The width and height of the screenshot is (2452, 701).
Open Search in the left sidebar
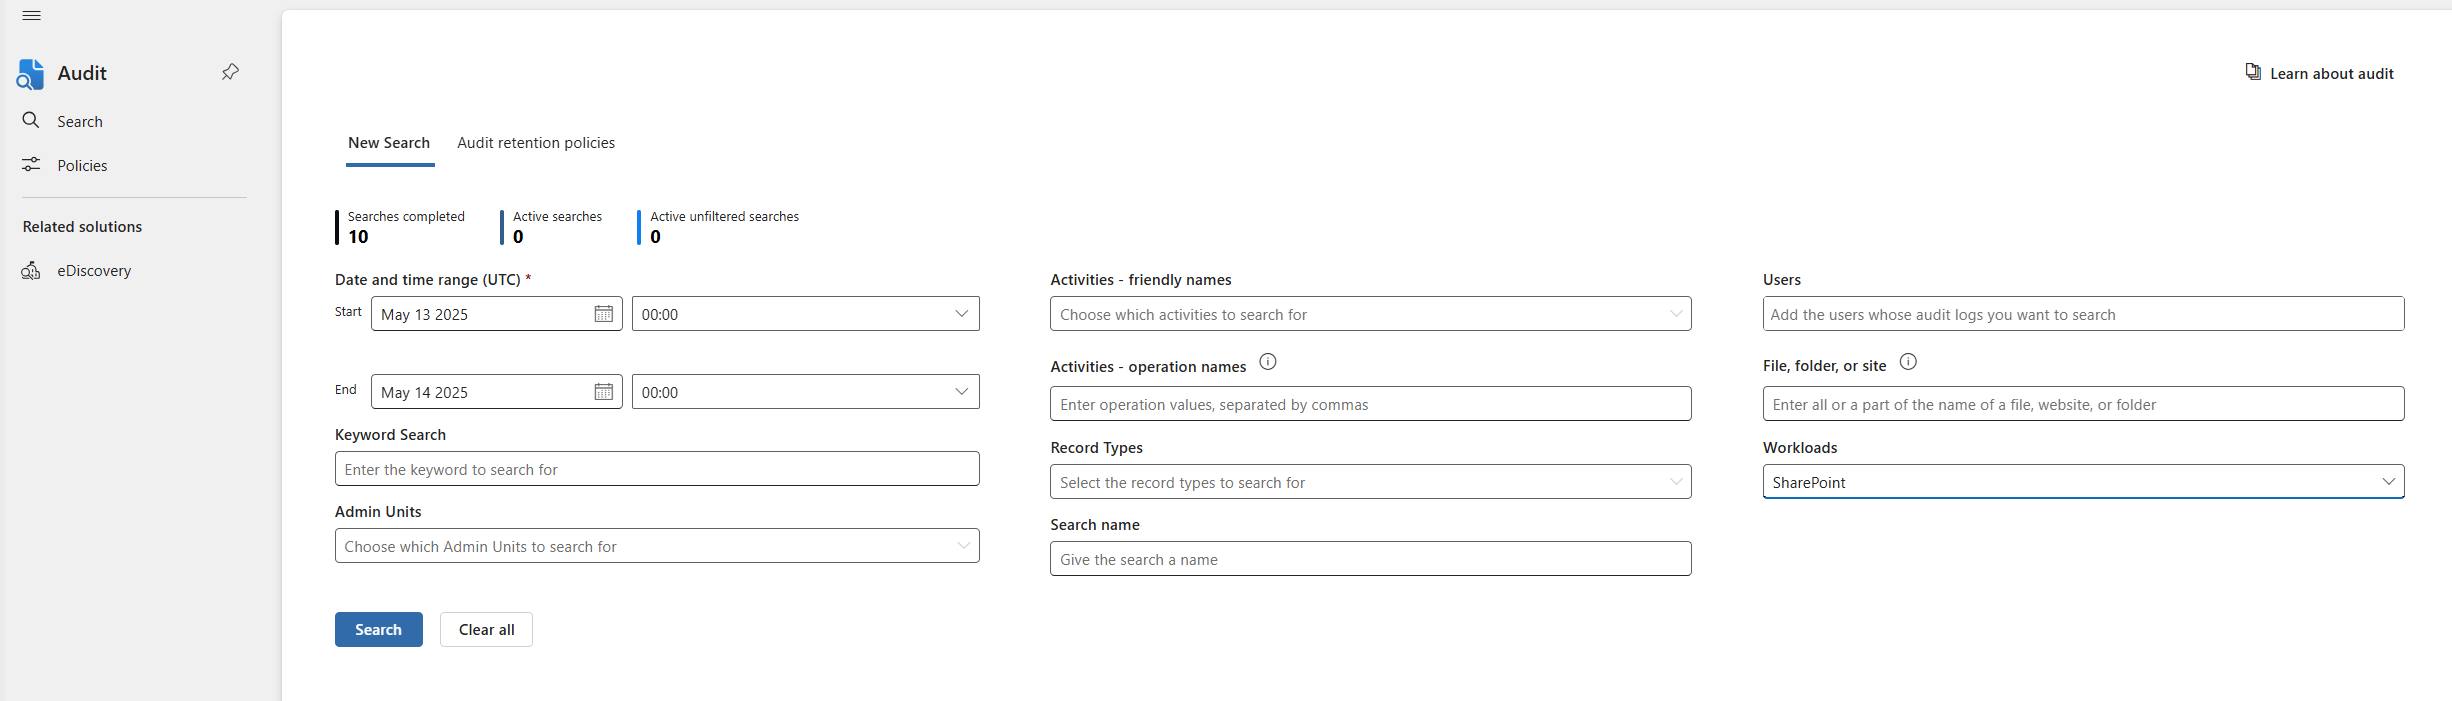80,122
